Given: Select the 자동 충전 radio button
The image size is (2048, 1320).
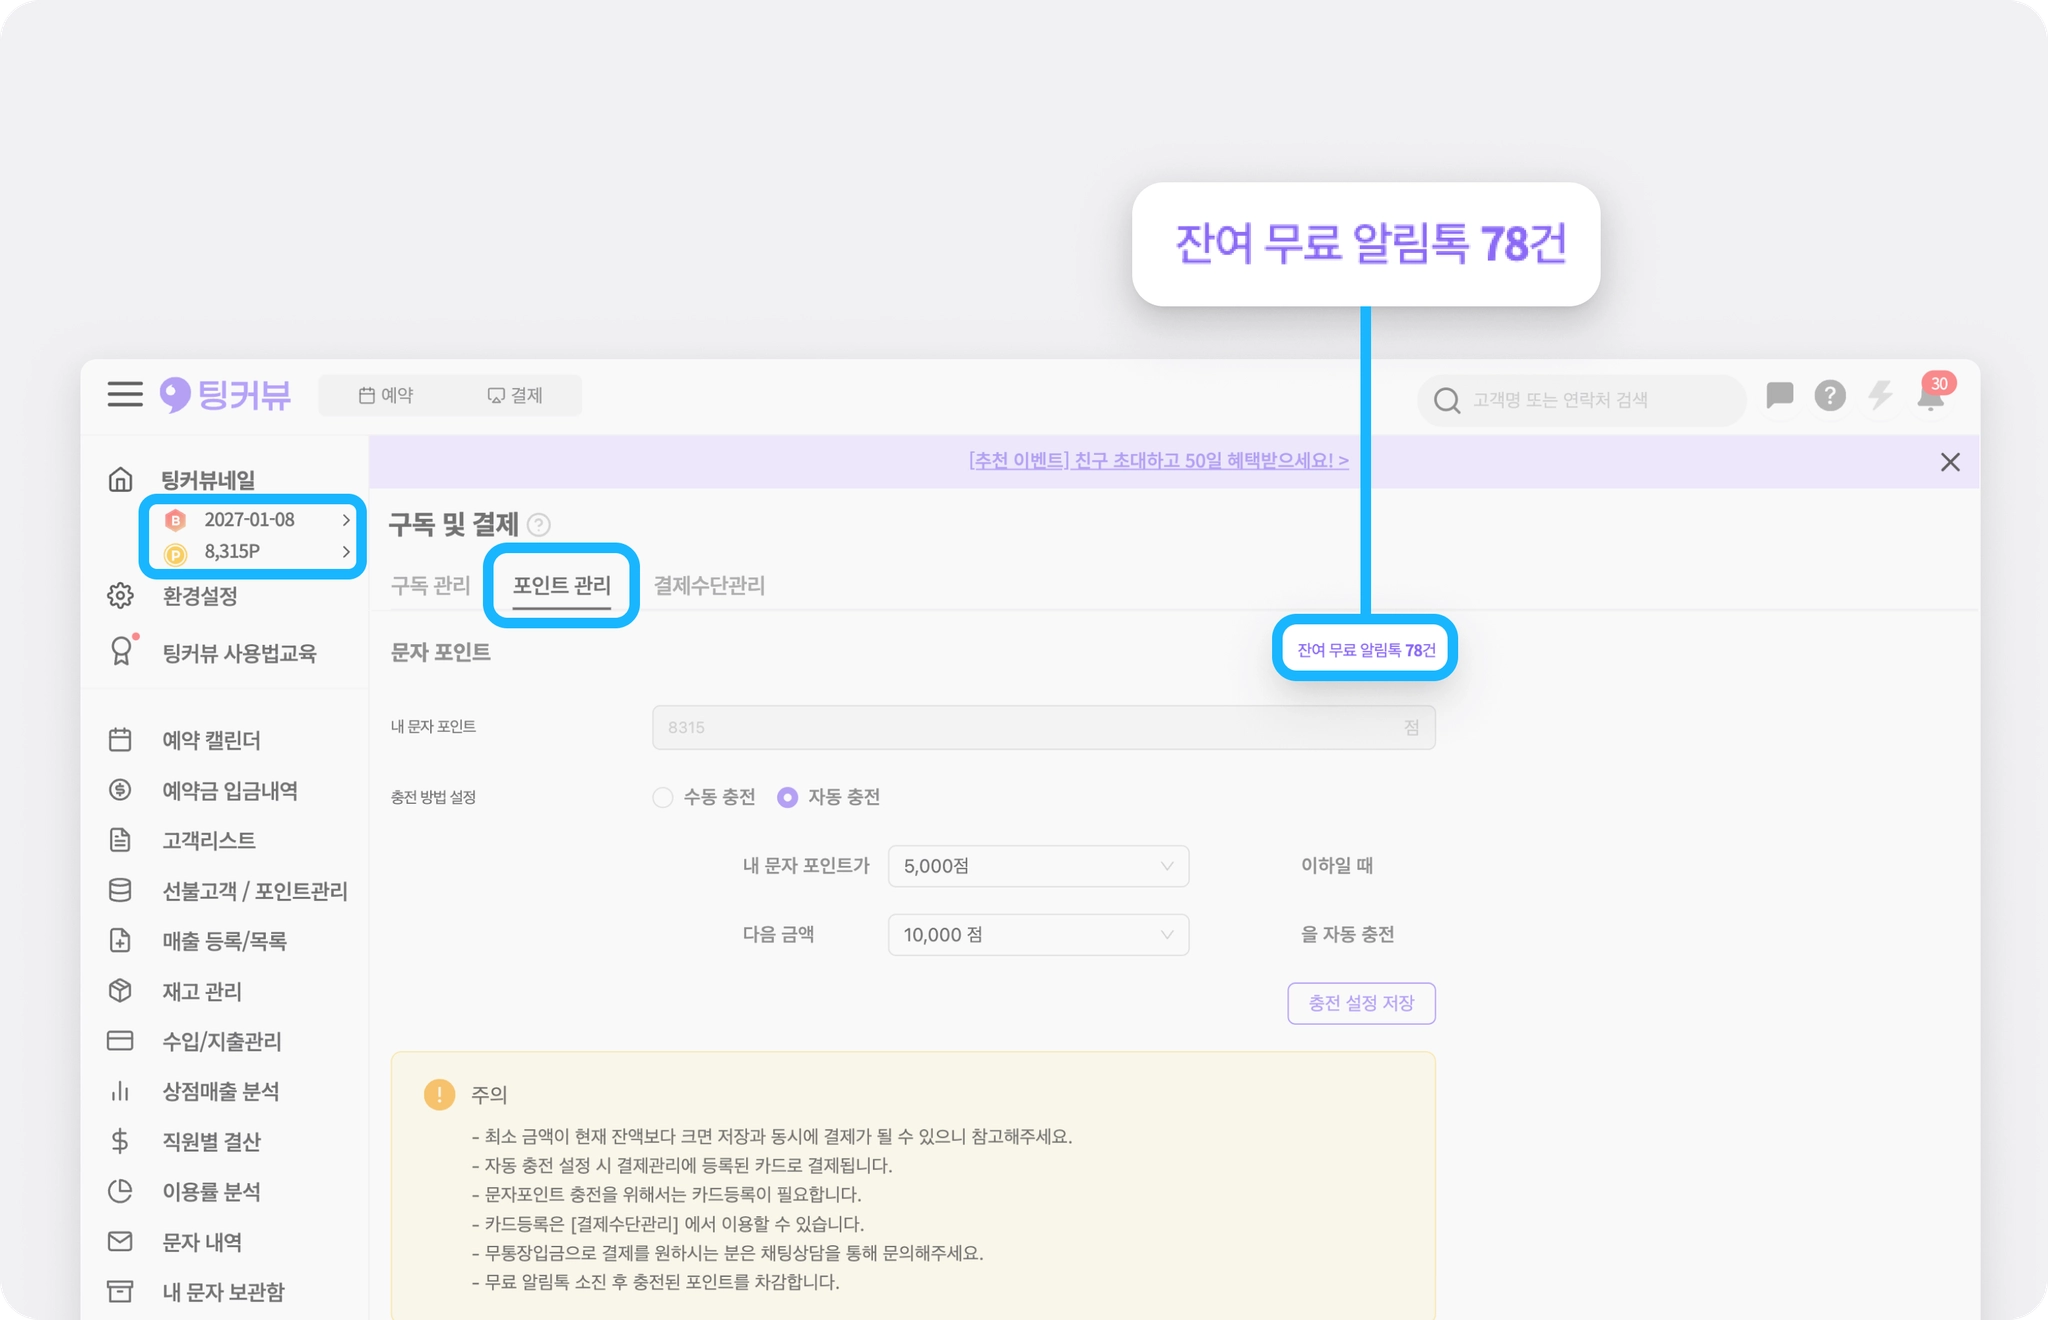Looking at the screenshot, I should tap(788, 798).
